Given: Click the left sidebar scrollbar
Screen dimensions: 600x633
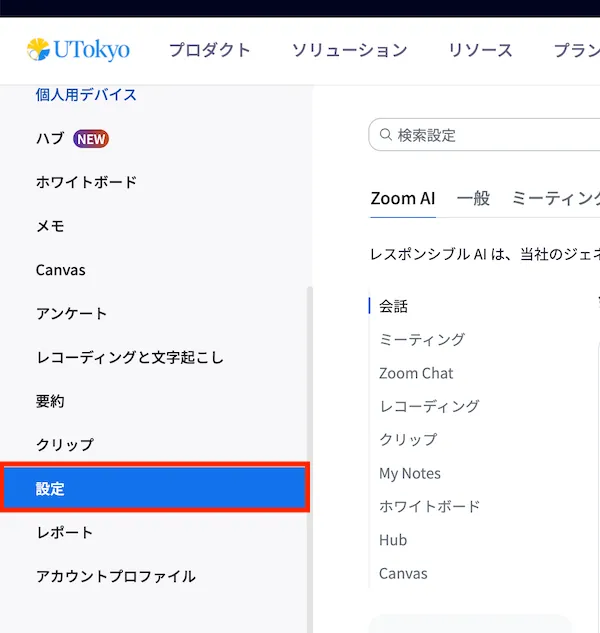Looking at the screenshot, I should pyautogui.click(x=310, y=460).
